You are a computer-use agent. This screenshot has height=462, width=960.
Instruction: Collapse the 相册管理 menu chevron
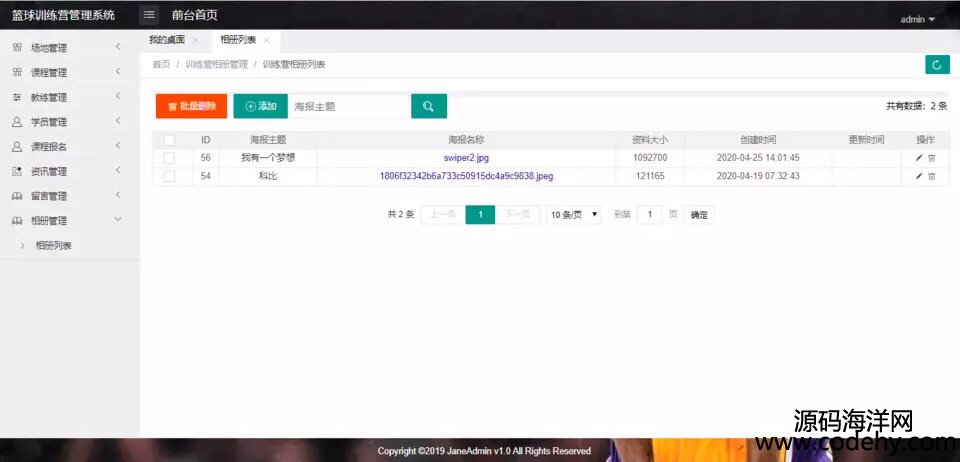click(118, 220)
